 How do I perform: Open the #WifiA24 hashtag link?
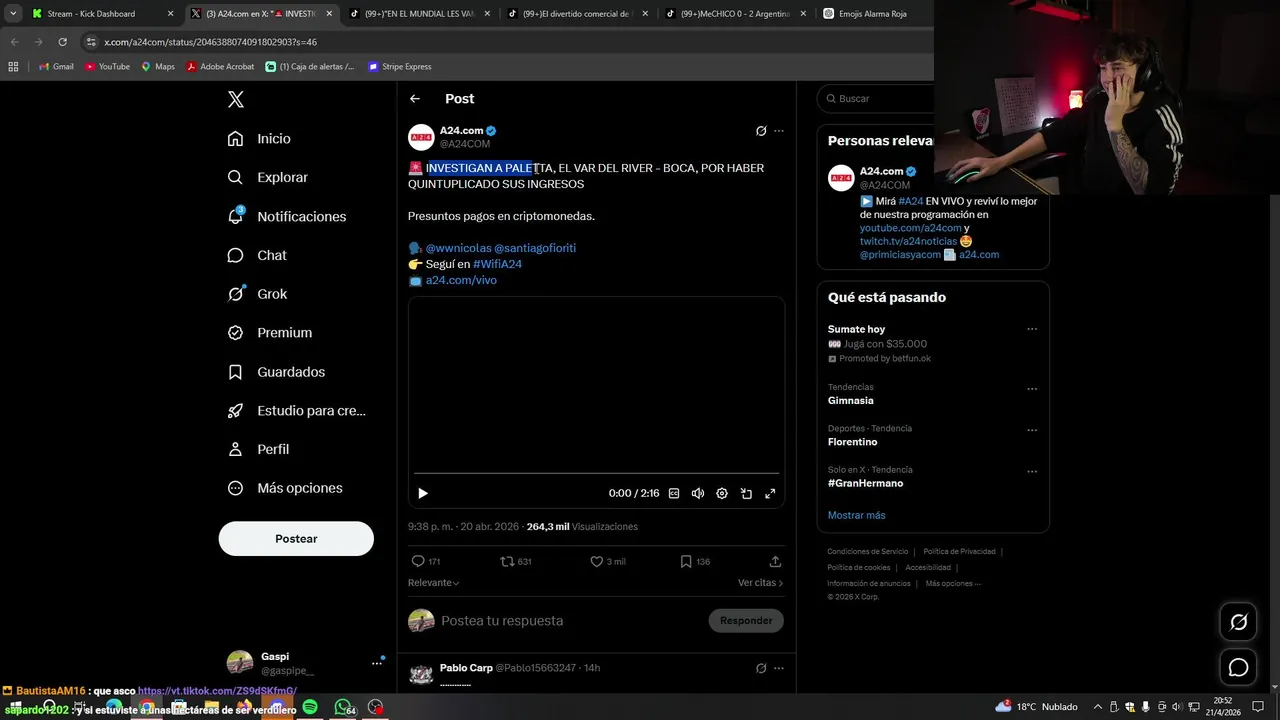(497, 264)
